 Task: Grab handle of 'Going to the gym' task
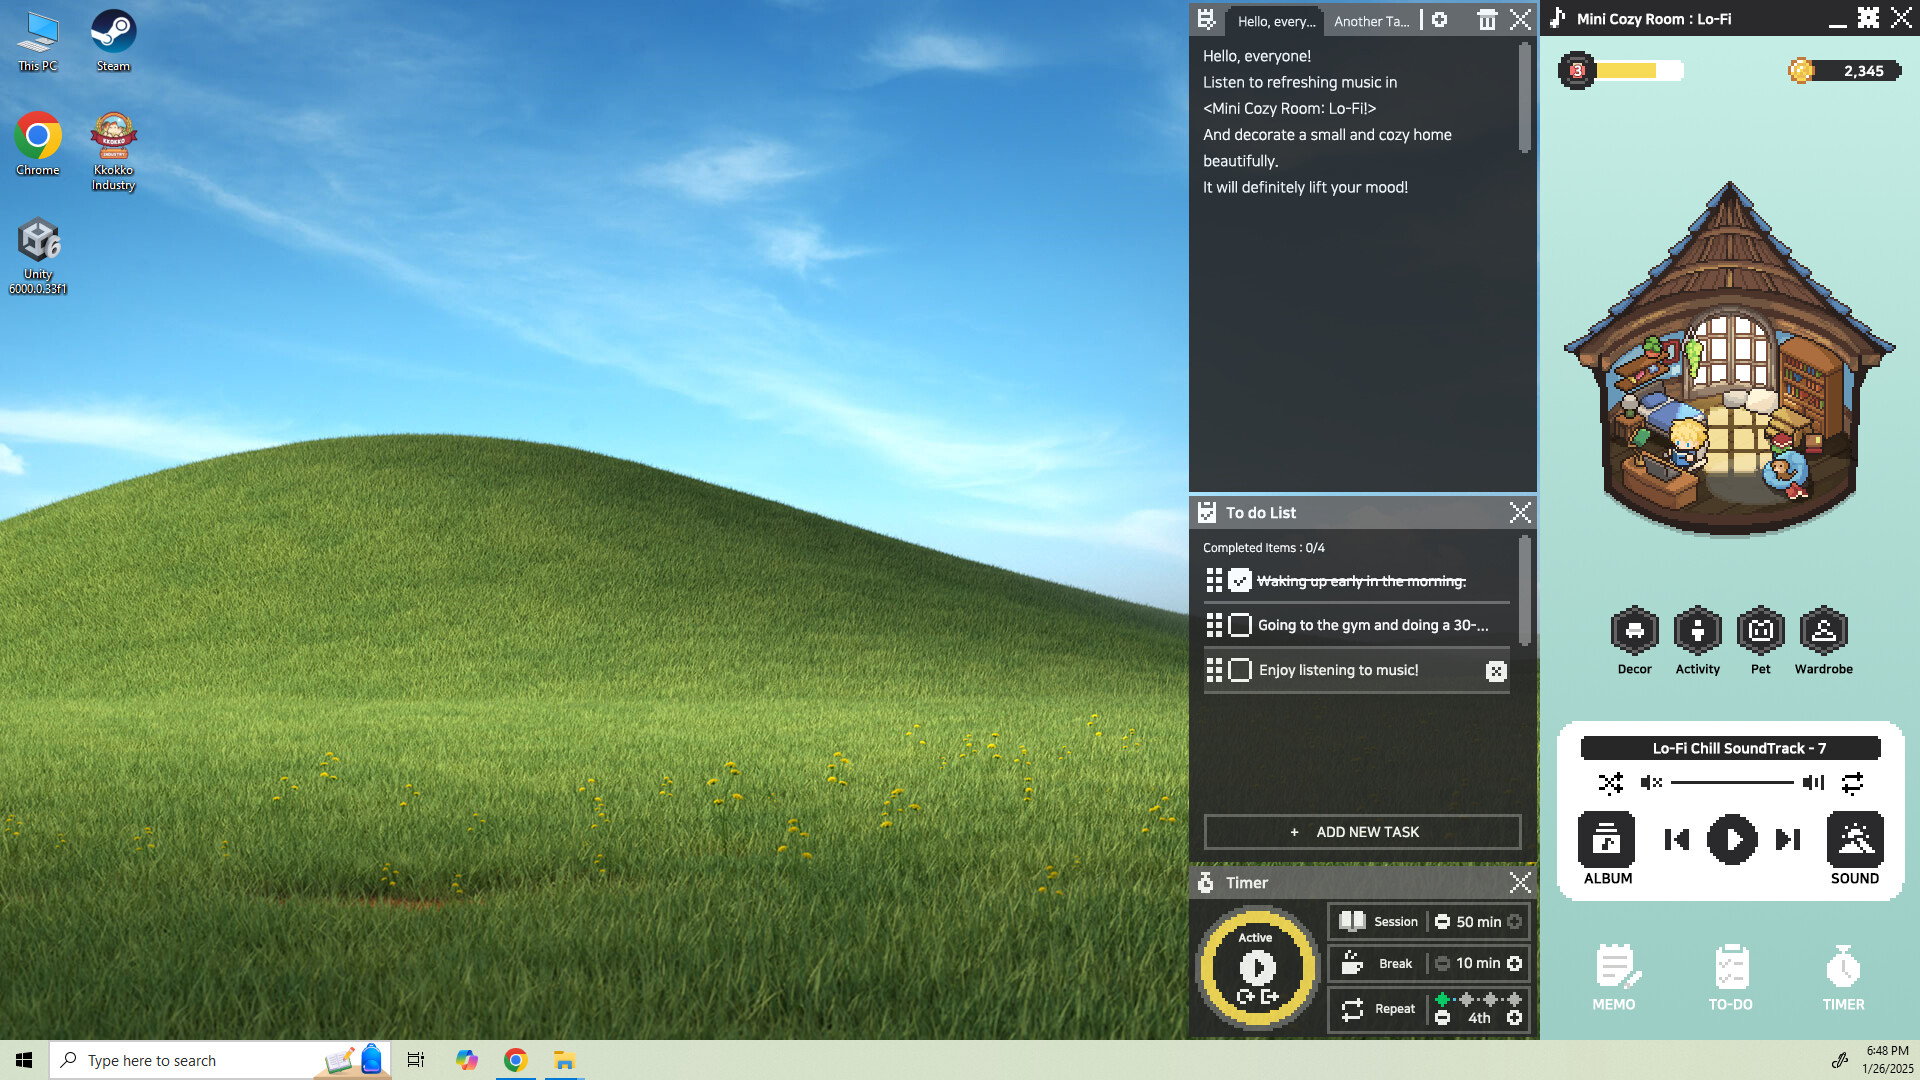coord(1214,625)
